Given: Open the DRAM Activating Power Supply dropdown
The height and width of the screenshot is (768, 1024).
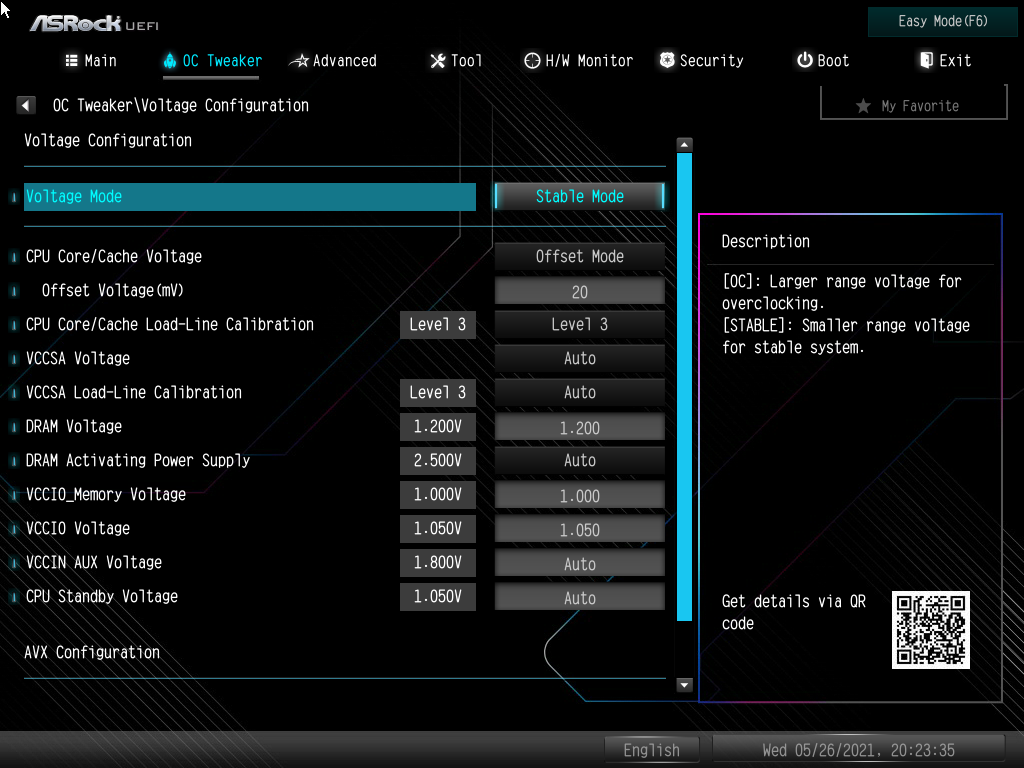Looking at the screenshot, I should 579,461.
